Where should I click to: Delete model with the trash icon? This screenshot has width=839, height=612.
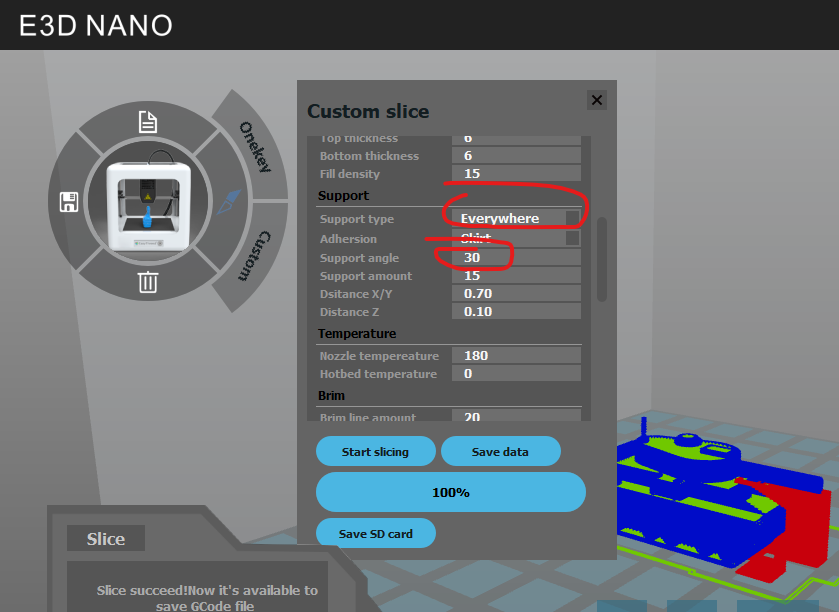pos(148,282)
